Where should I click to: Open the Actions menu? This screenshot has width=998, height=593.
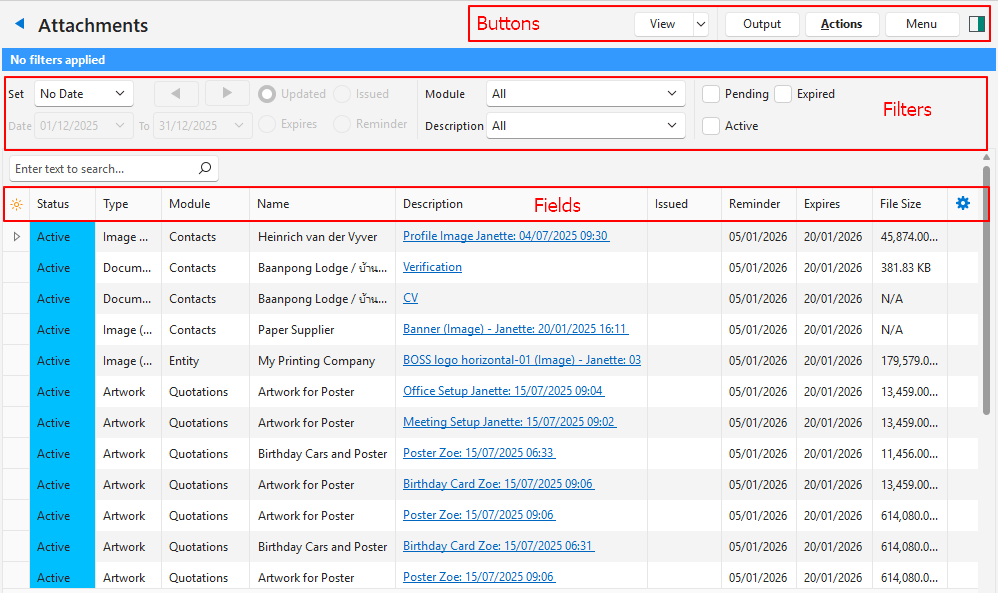point(841,24)
